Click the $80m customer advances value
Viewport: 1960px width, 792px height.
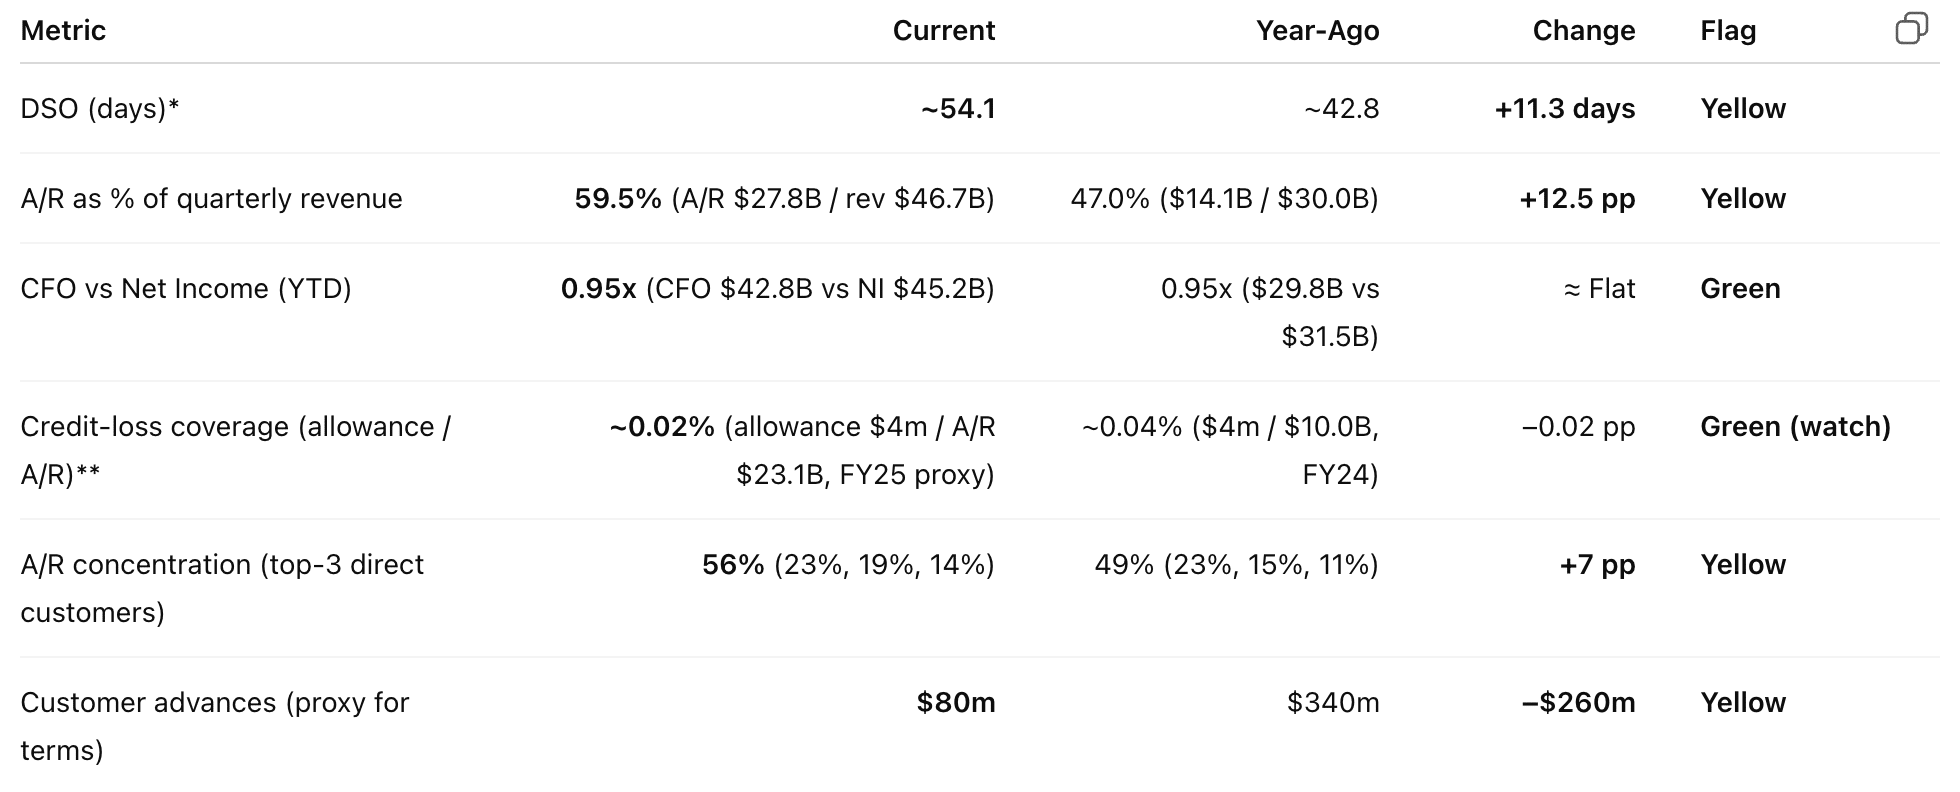pos(955,702)
